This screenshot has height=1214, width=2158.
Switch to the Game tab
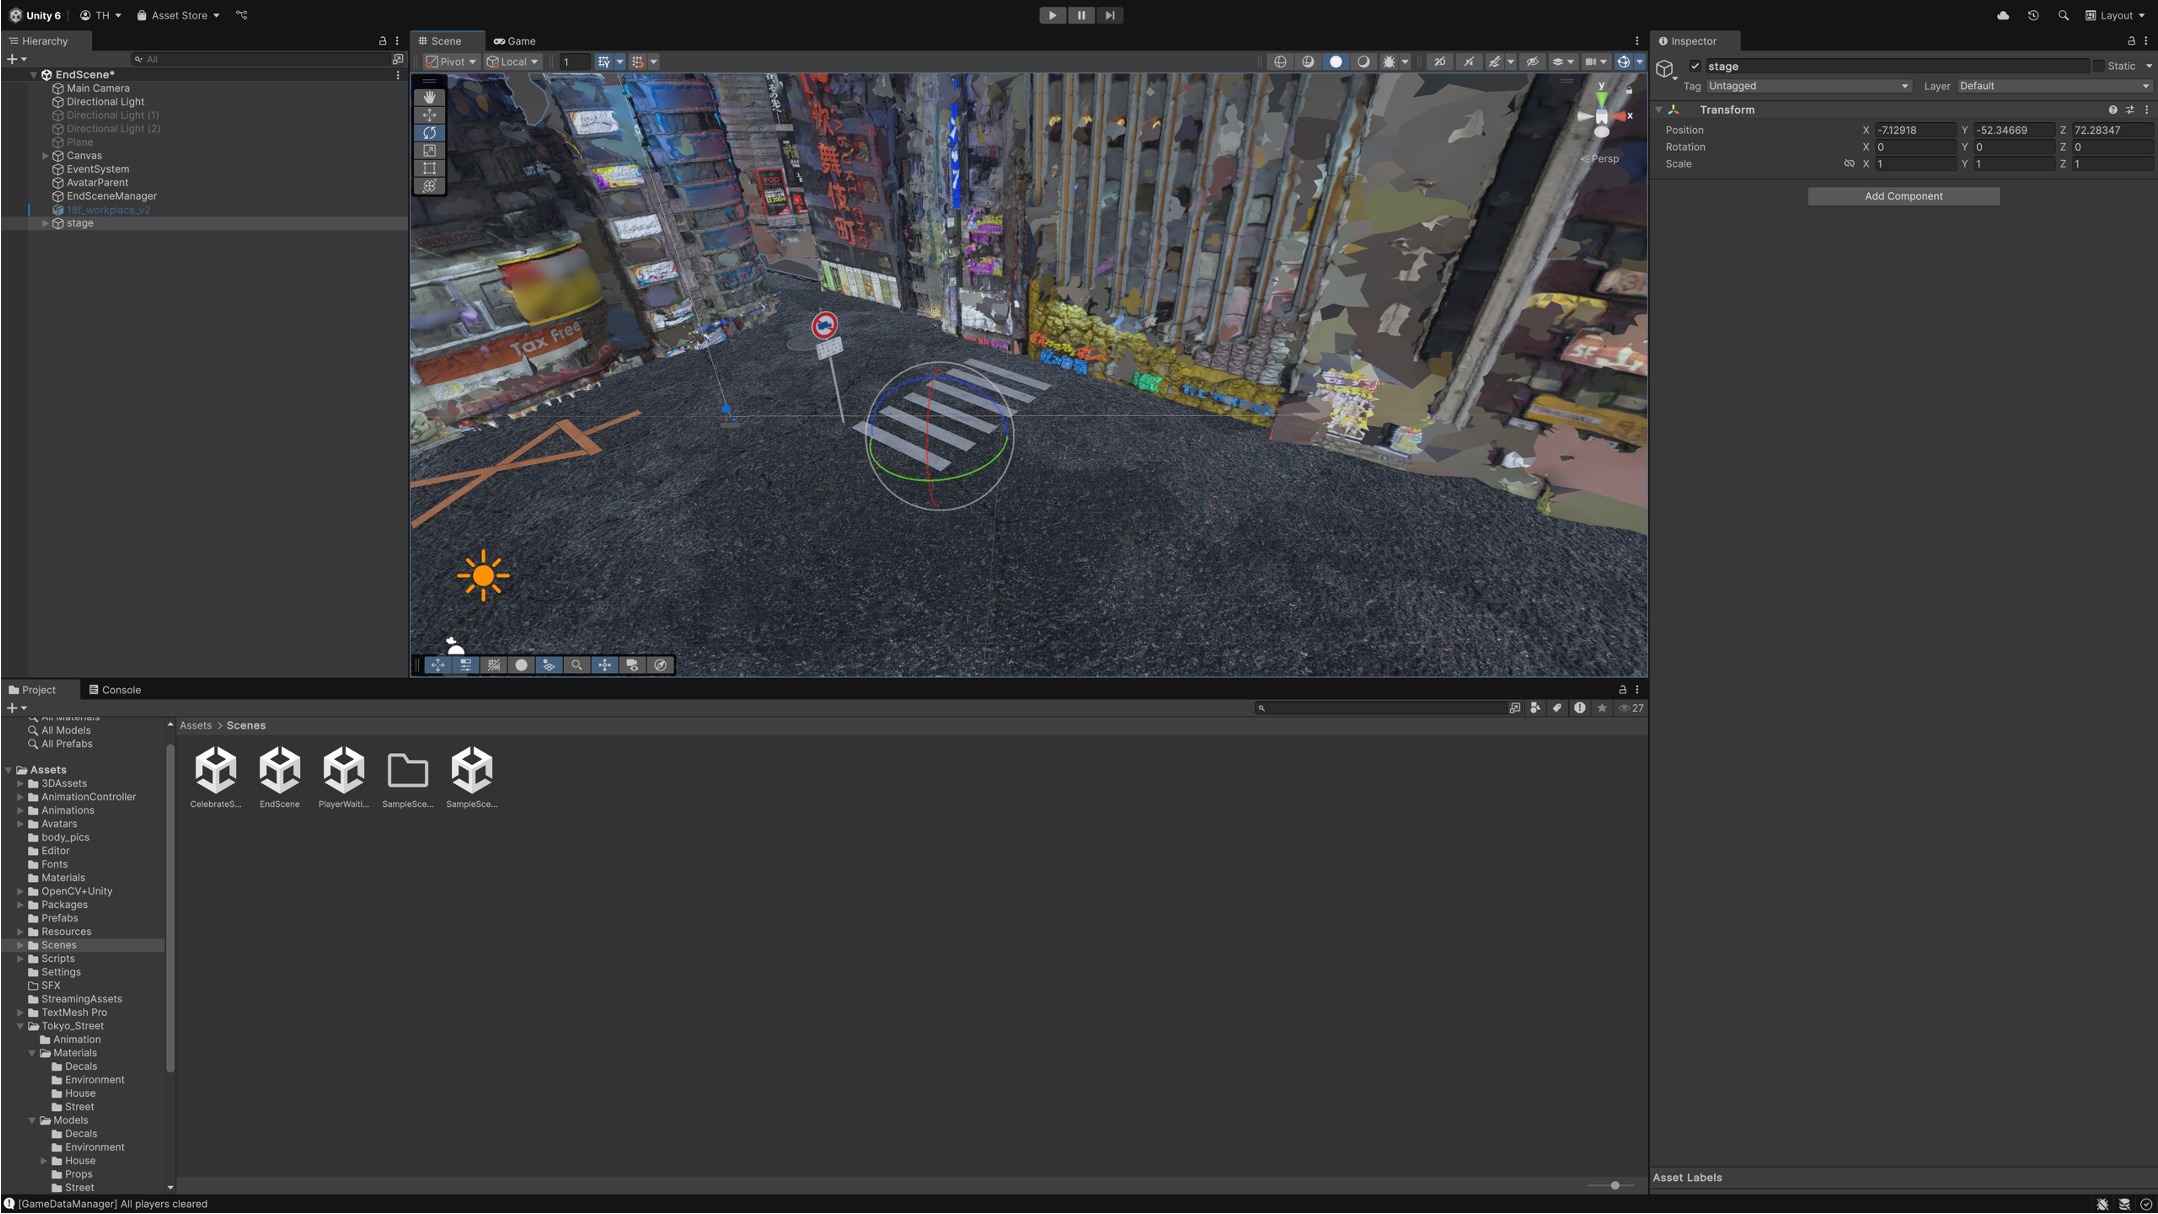(515, 41)
